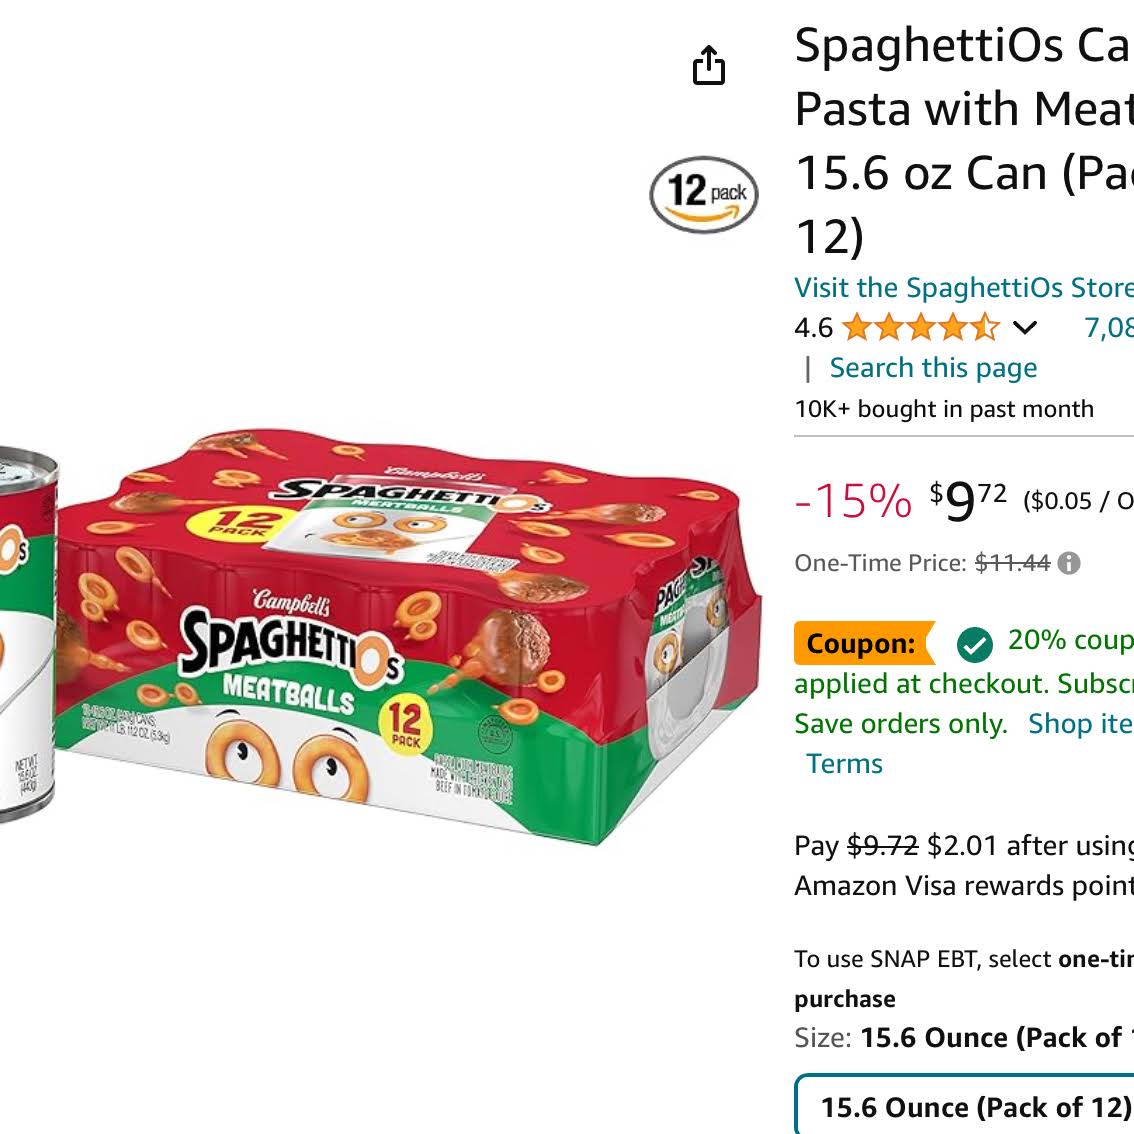The width and height of the screenshot is (1134, 1134).
Task: Click the Shop items coupon link
Action: 1080,724
